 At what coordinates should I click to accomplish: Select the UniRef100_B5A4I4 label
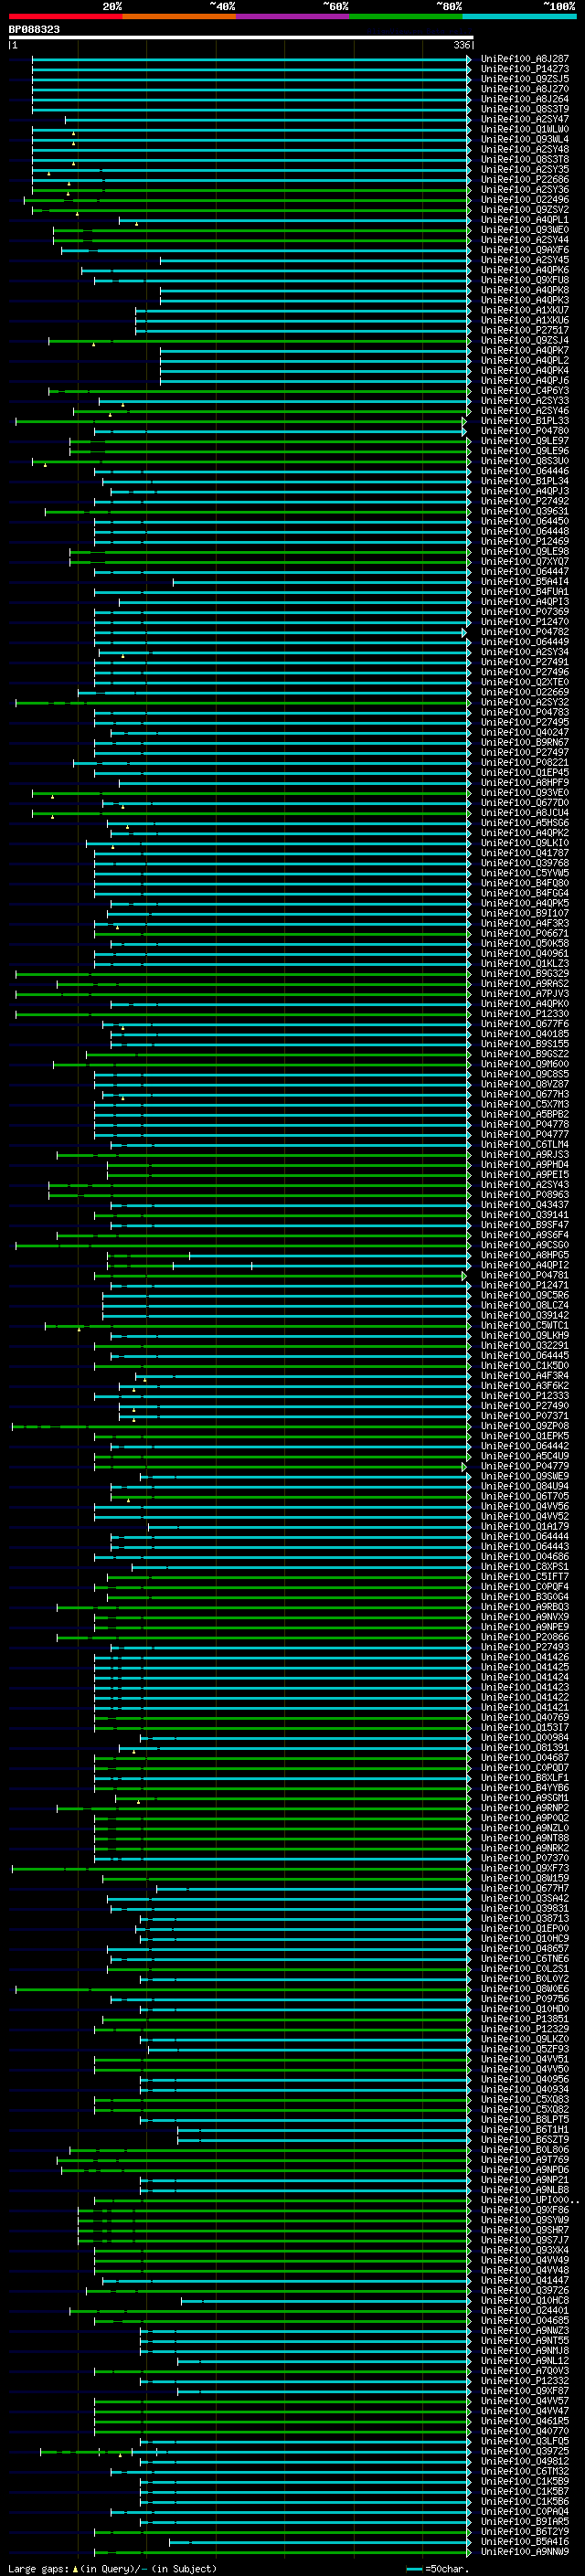pyautogui.click(x=525, y=582)
